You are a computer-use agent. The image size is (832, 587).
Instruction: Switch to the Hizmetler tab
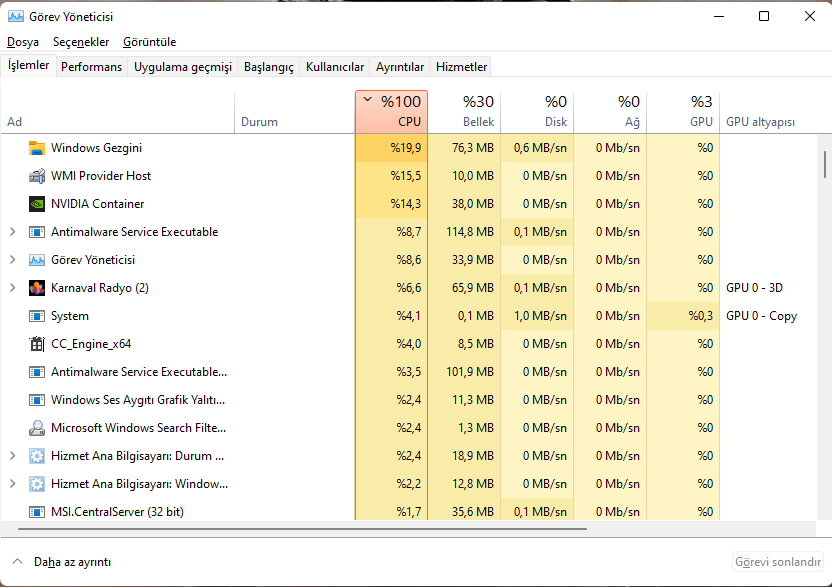461,67
